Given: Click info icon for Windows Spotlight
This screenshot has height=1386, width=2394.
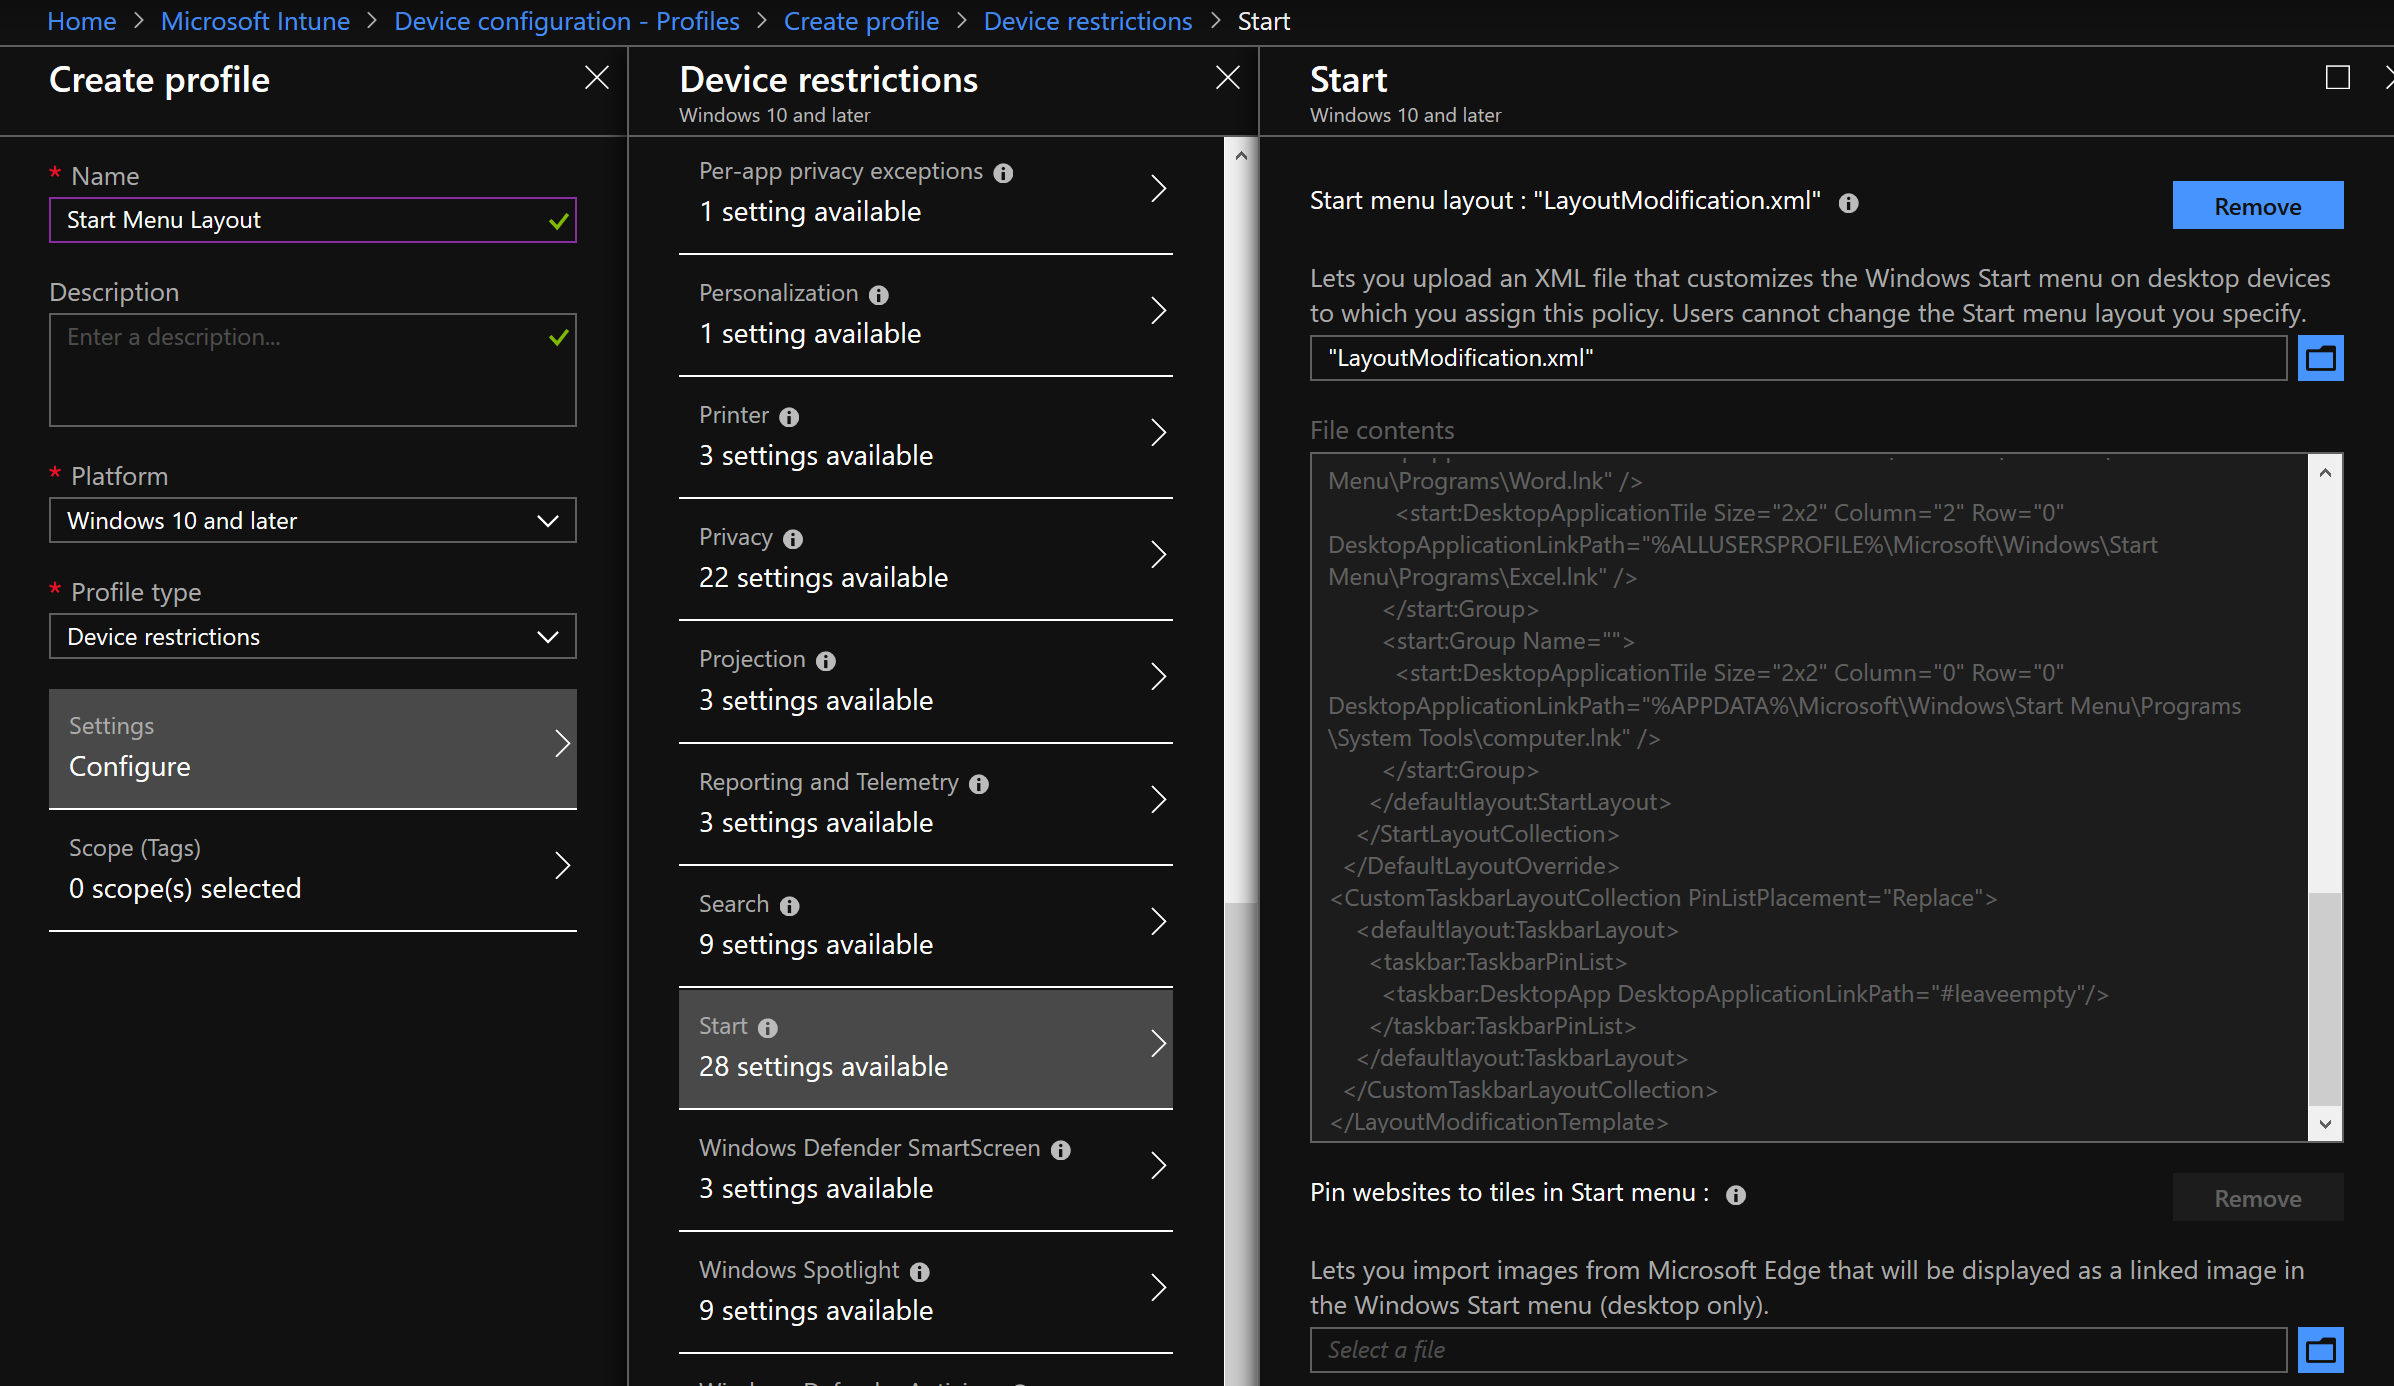Looking at the screenshot, I should [920, 1272].
